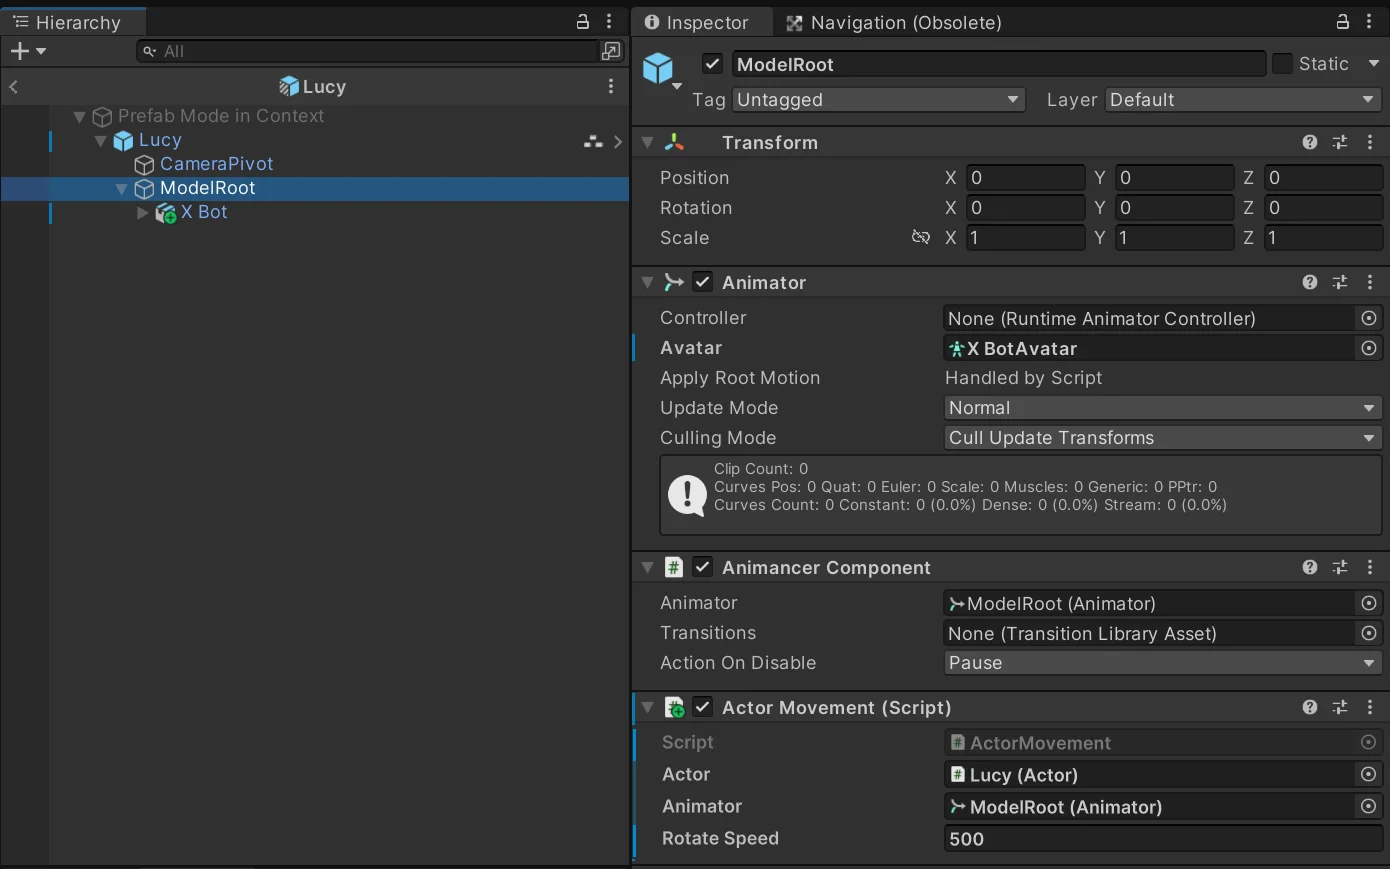Go back using the prefab back arrow
This screenshot has width=1390, height=869.
coord(14,87)
